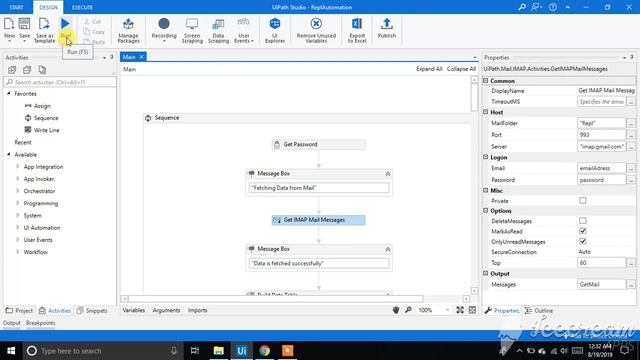Toggle the designer overview icon
Screen dimensions: 640x360
pos(472,310)
